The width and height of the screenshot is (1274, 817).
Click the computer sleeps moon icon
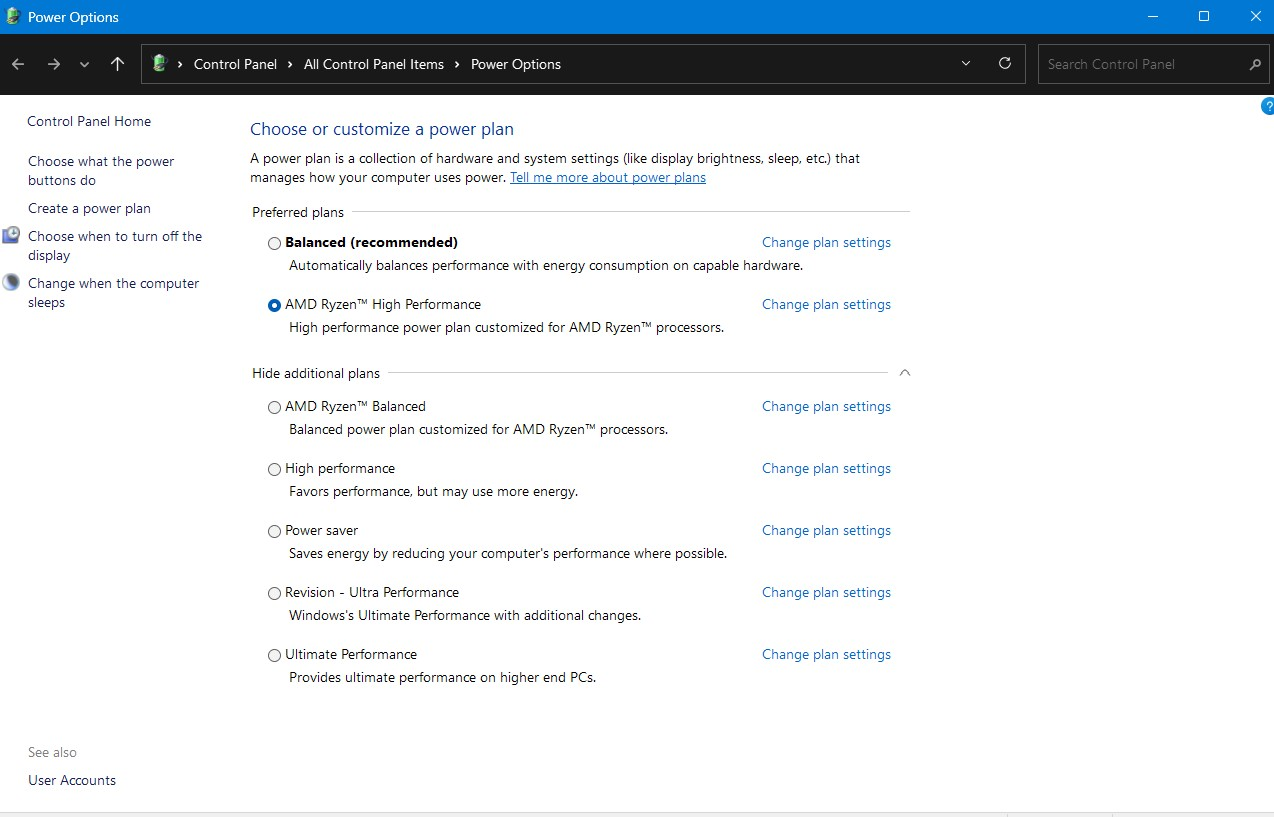[x=11, y=283]
